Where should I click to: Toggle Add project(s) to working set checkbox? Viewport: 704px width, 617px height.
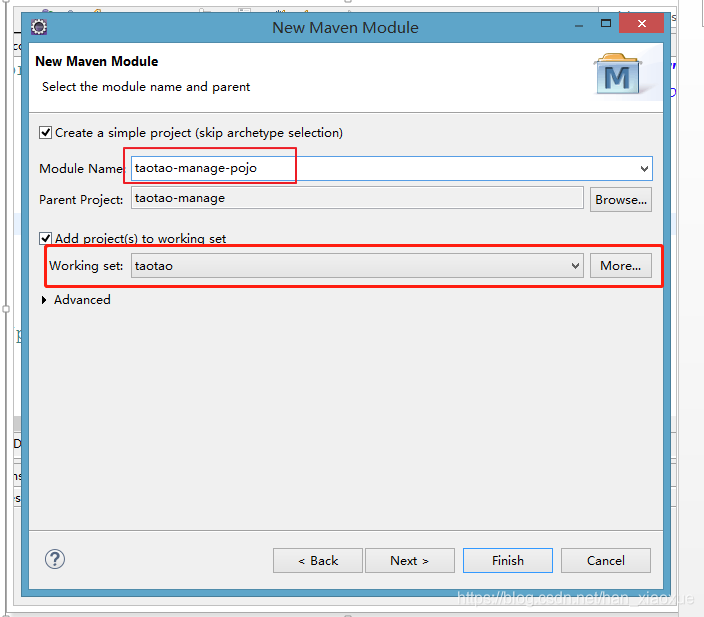(x=45, y=238)
